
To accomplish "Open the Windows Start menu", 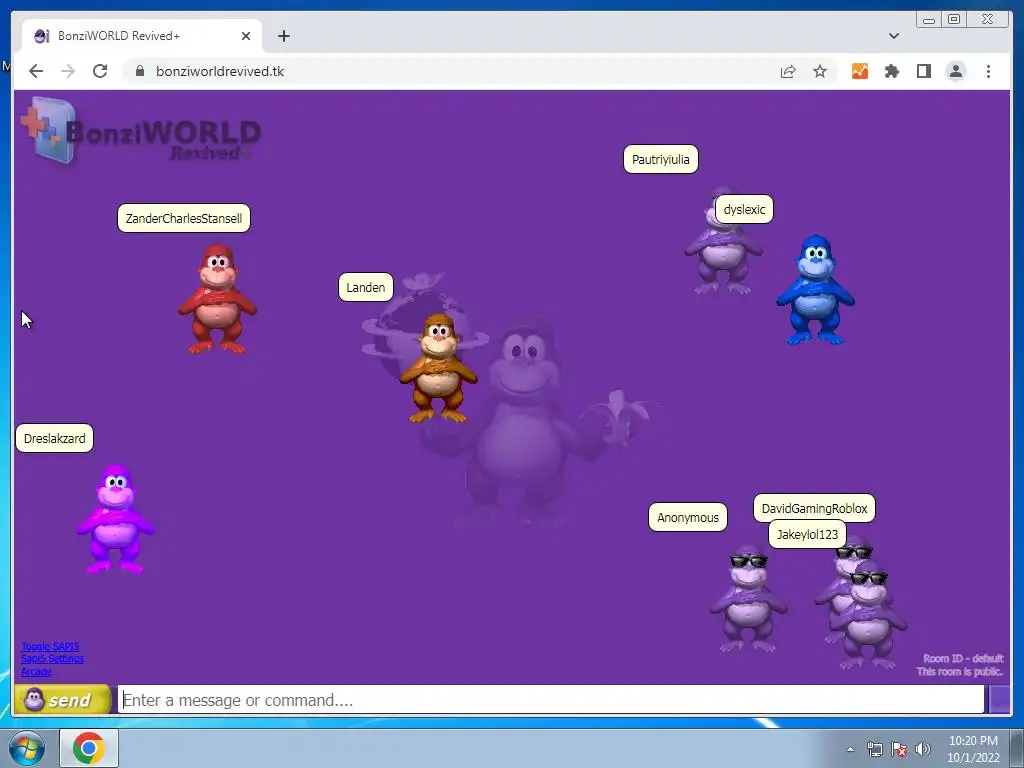I will point(27,748).
